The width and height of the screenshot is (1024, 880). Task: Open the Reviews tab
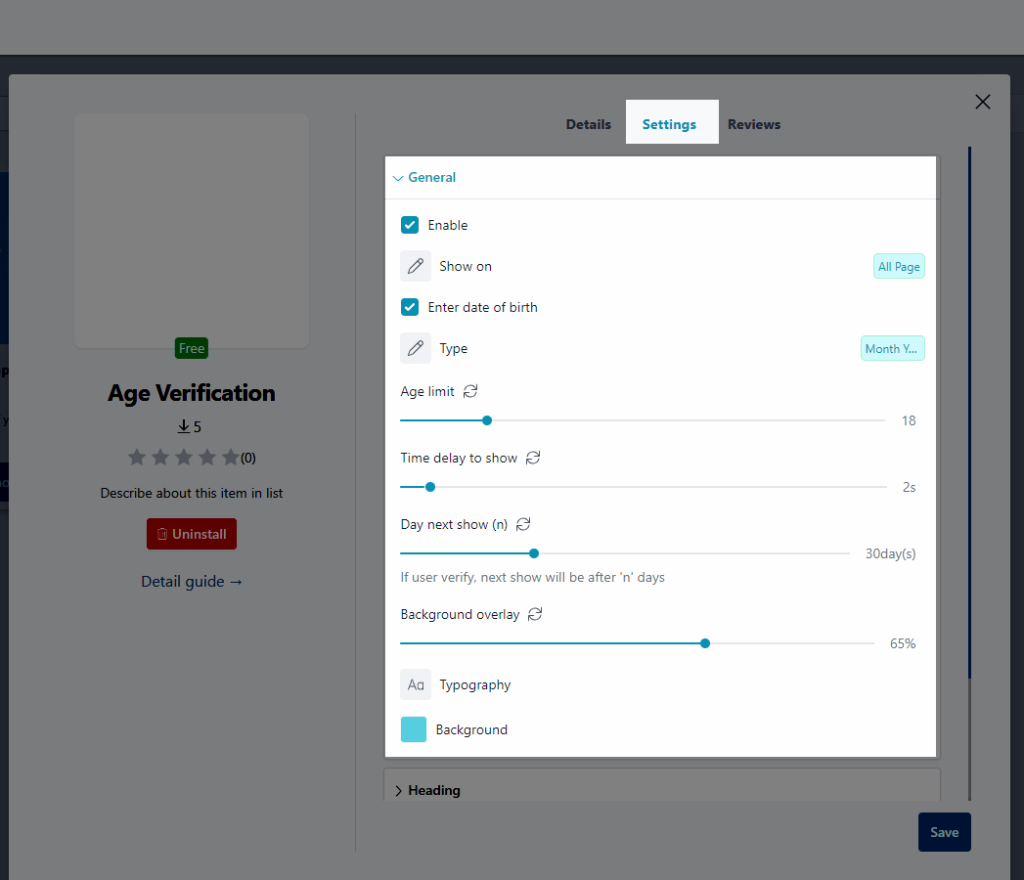click(x=754, y=124)
